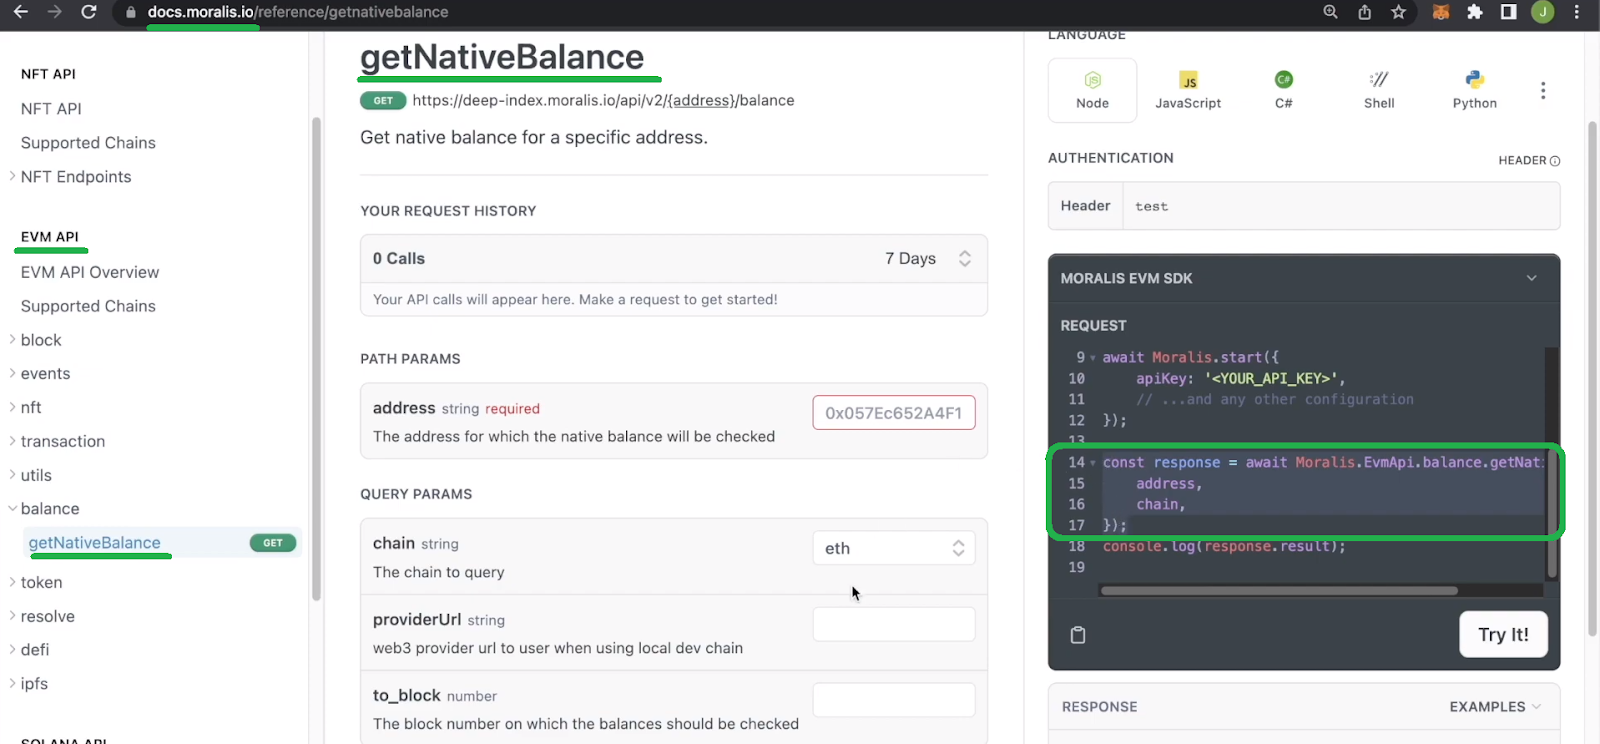Copy the request code to clipboard

1078,635
